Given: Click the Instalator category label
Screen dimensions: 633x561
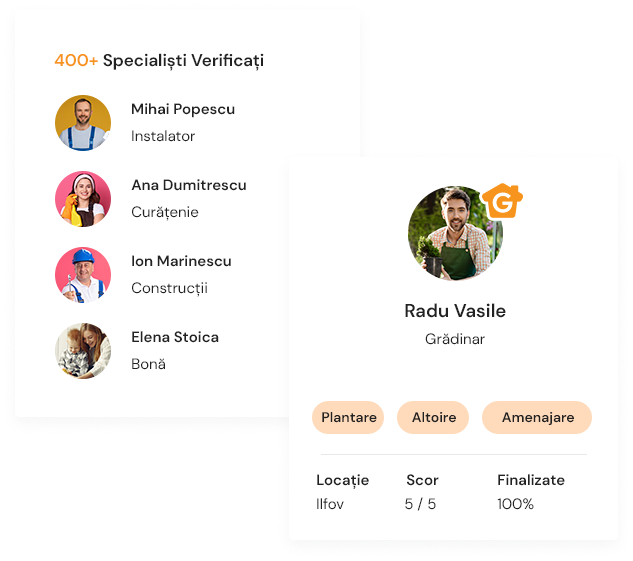Looking at the screenshot, I should point(163,136).
